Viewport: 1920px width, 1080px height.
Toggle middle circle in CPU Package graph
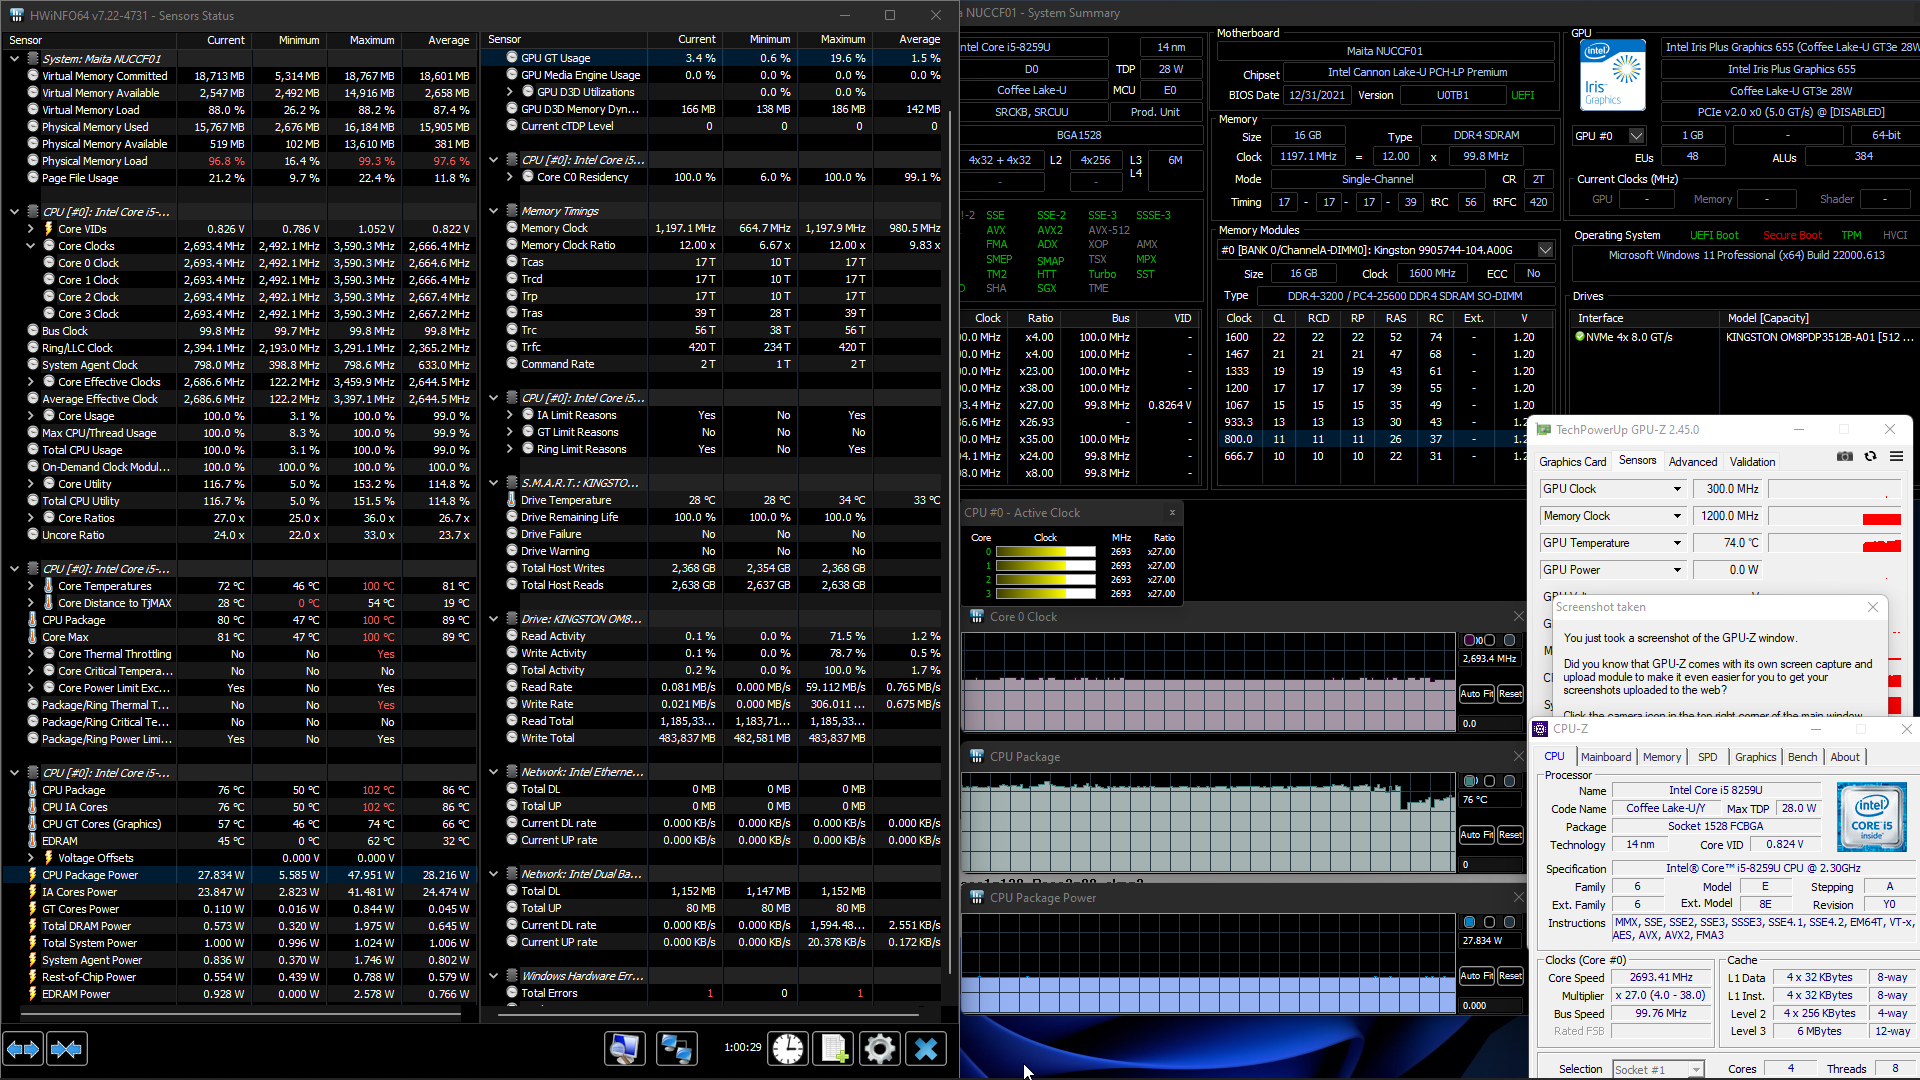tap(1489, 781)
